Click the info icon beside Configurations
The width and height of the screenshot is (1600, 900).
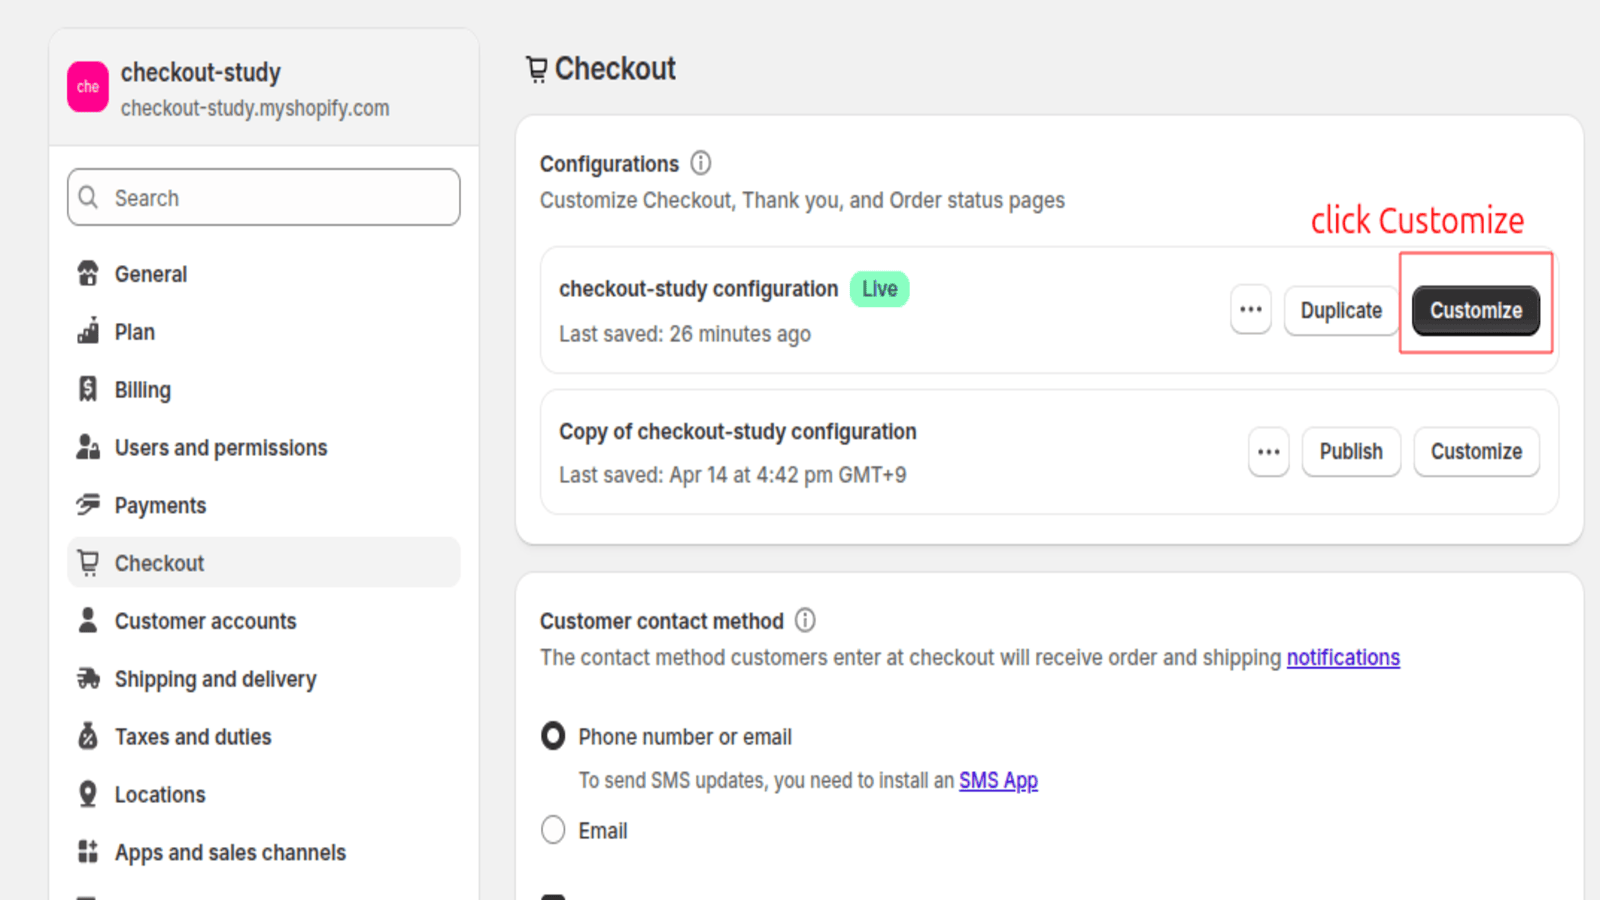click(x=701, y=162)
